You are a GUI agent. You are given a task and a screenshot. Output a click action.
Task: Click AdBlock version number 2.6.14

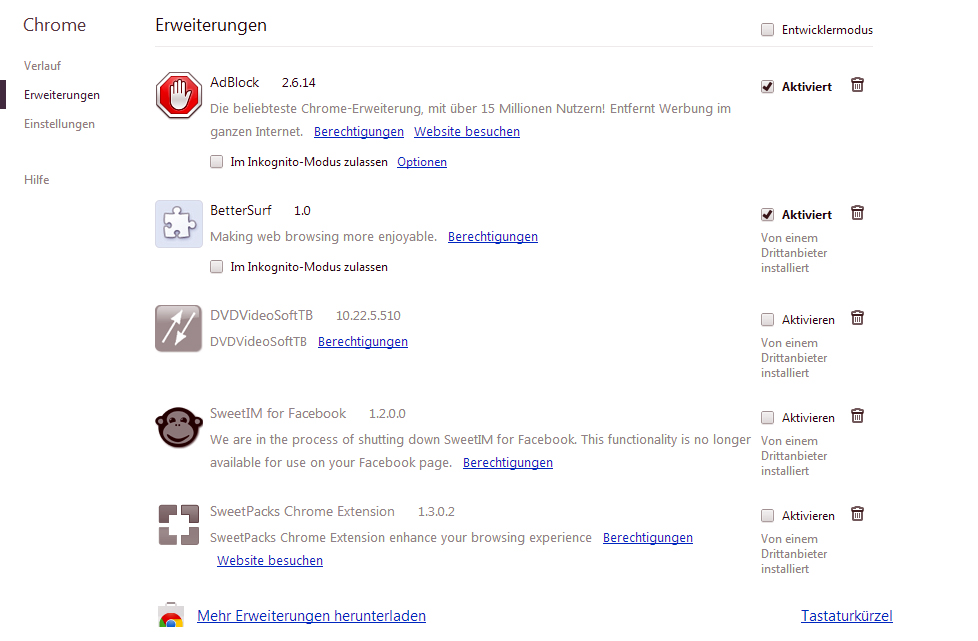[298, 82]
